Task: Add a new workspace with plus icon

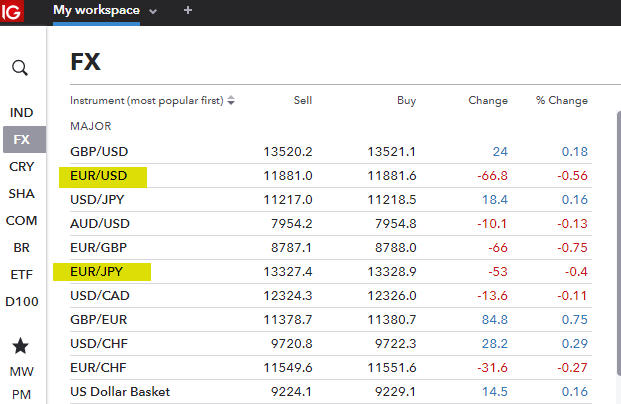Action: coord(188,10)
